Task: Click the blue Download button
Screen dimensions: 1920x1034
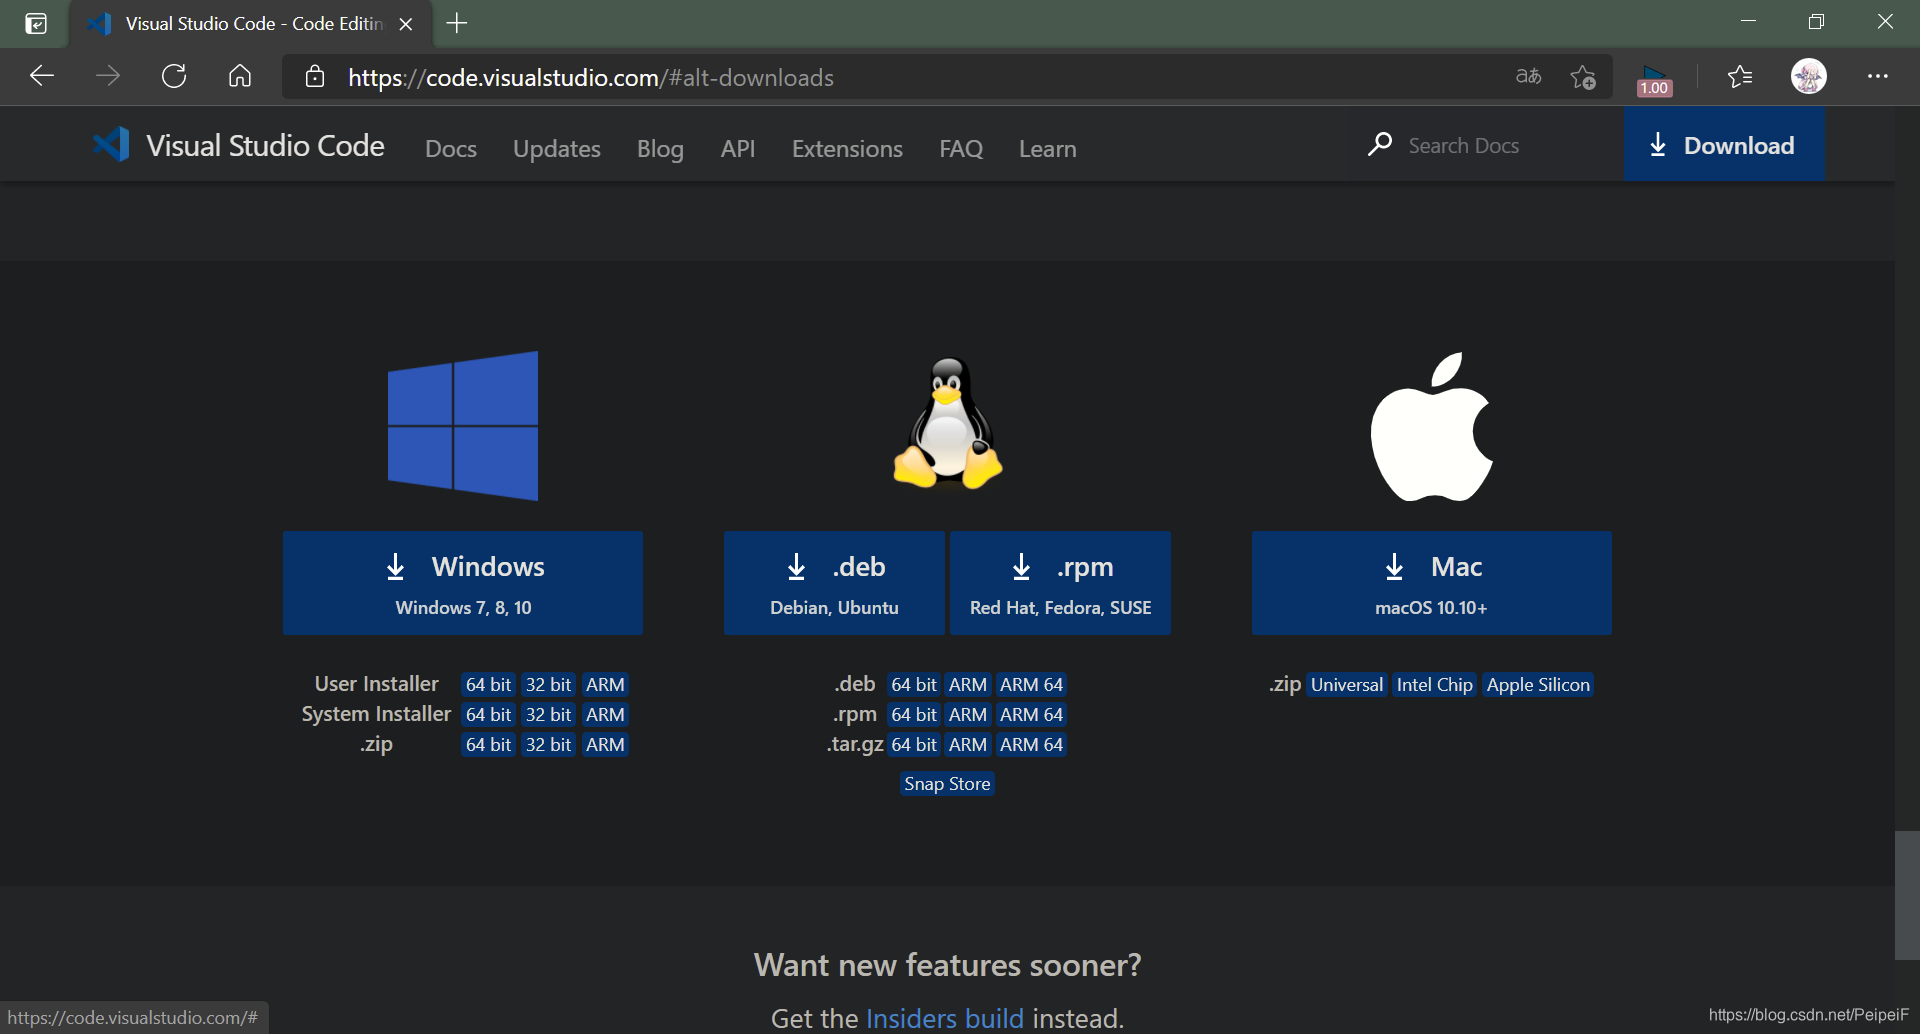Action: pos(1723,144)
